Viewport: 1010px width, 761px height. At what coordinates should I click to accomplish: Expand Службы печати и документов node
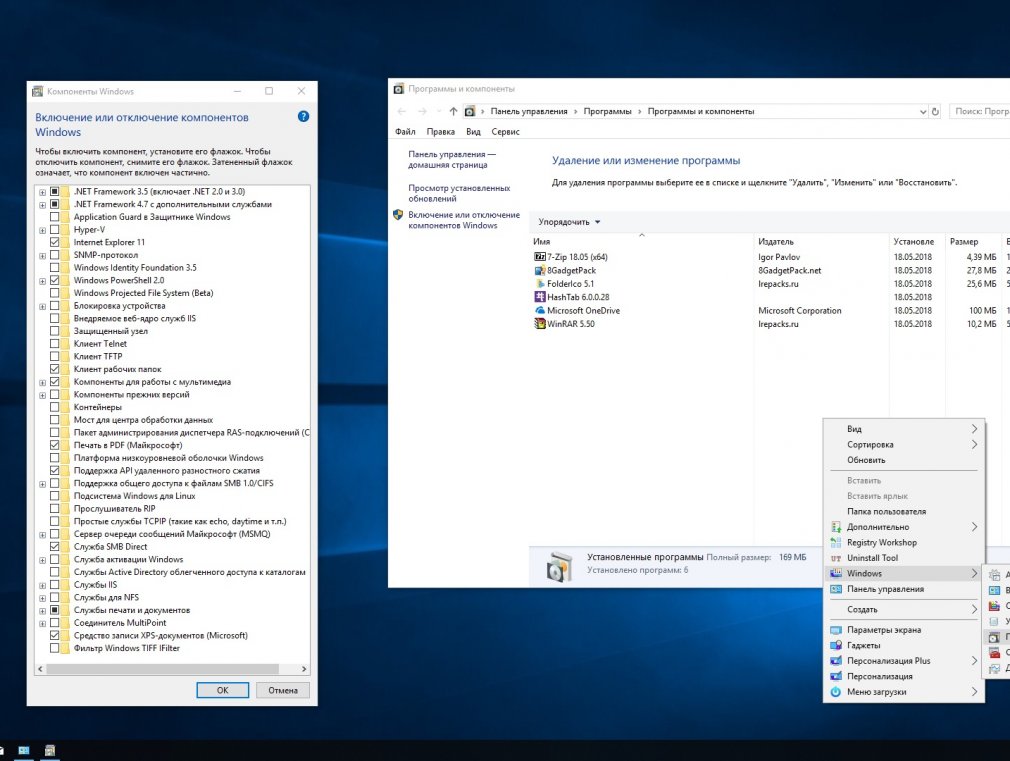[43, 611]
